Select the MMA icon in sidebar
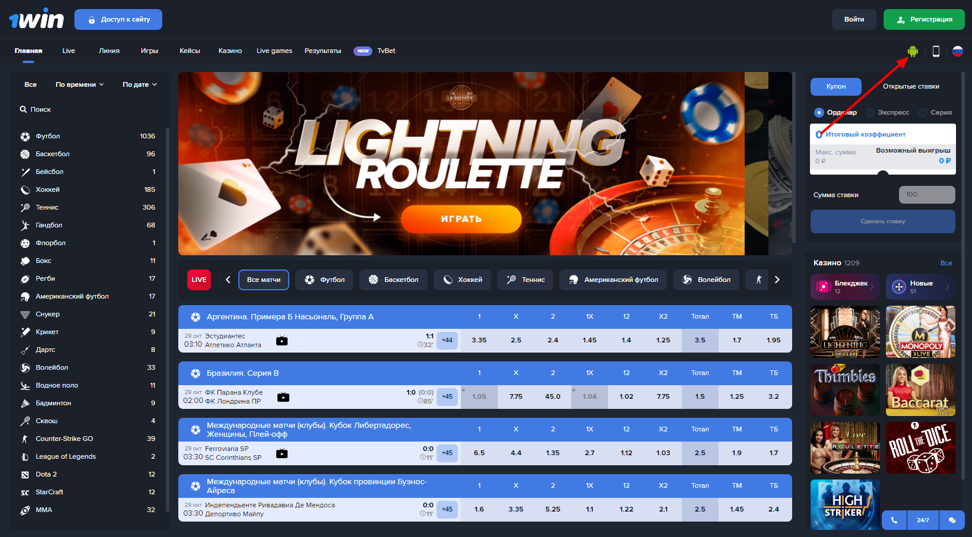This screenshot has height=537, width=972. 25,510
